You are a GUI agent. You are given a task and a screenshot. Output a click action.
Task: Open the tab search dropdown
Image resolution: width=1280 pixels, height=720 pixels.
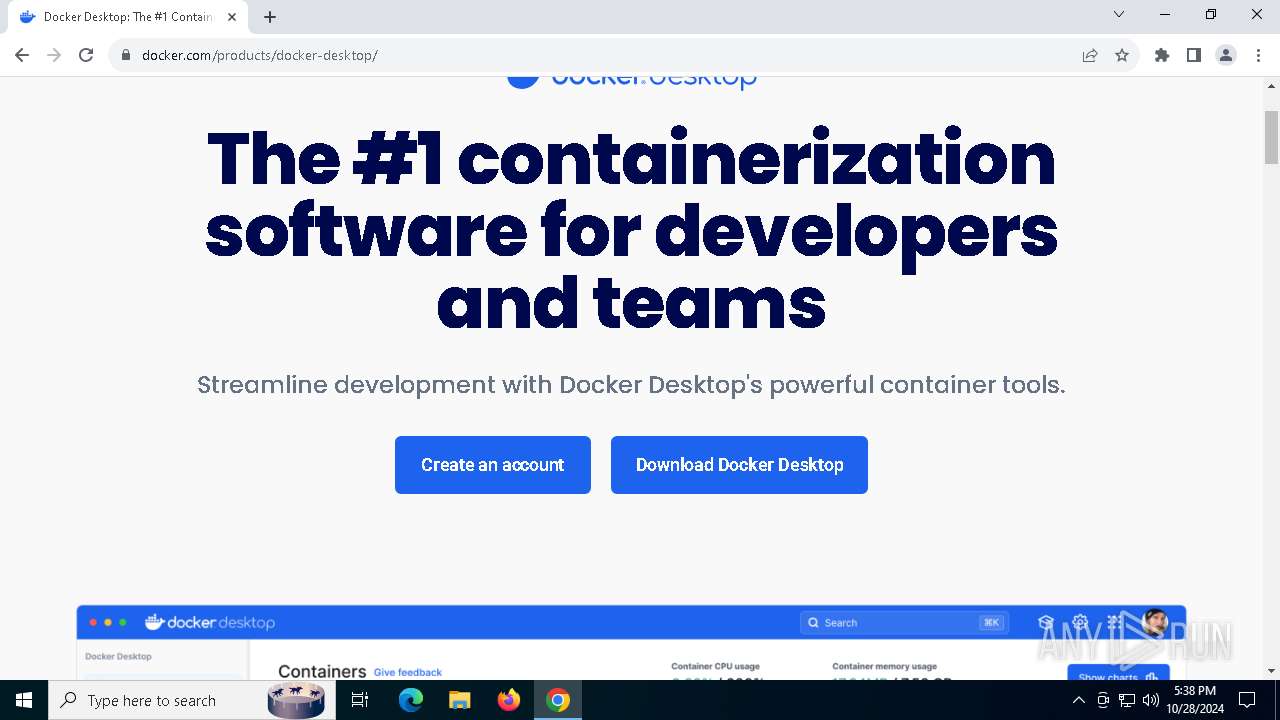pyautogui.click(x=1119, y=15)
